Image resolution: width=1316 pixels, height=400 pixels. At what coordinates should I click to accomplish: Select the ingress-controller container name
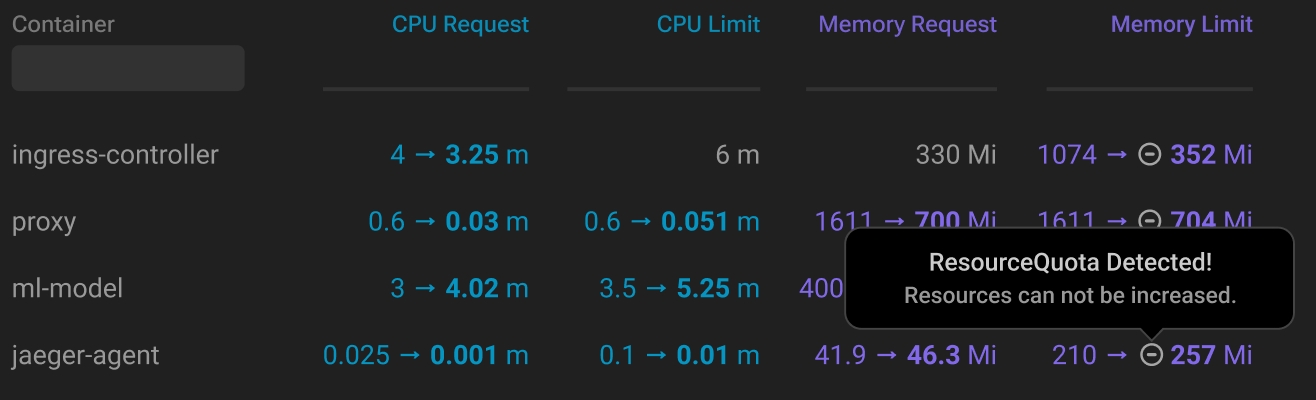click(x=115, y=155)
